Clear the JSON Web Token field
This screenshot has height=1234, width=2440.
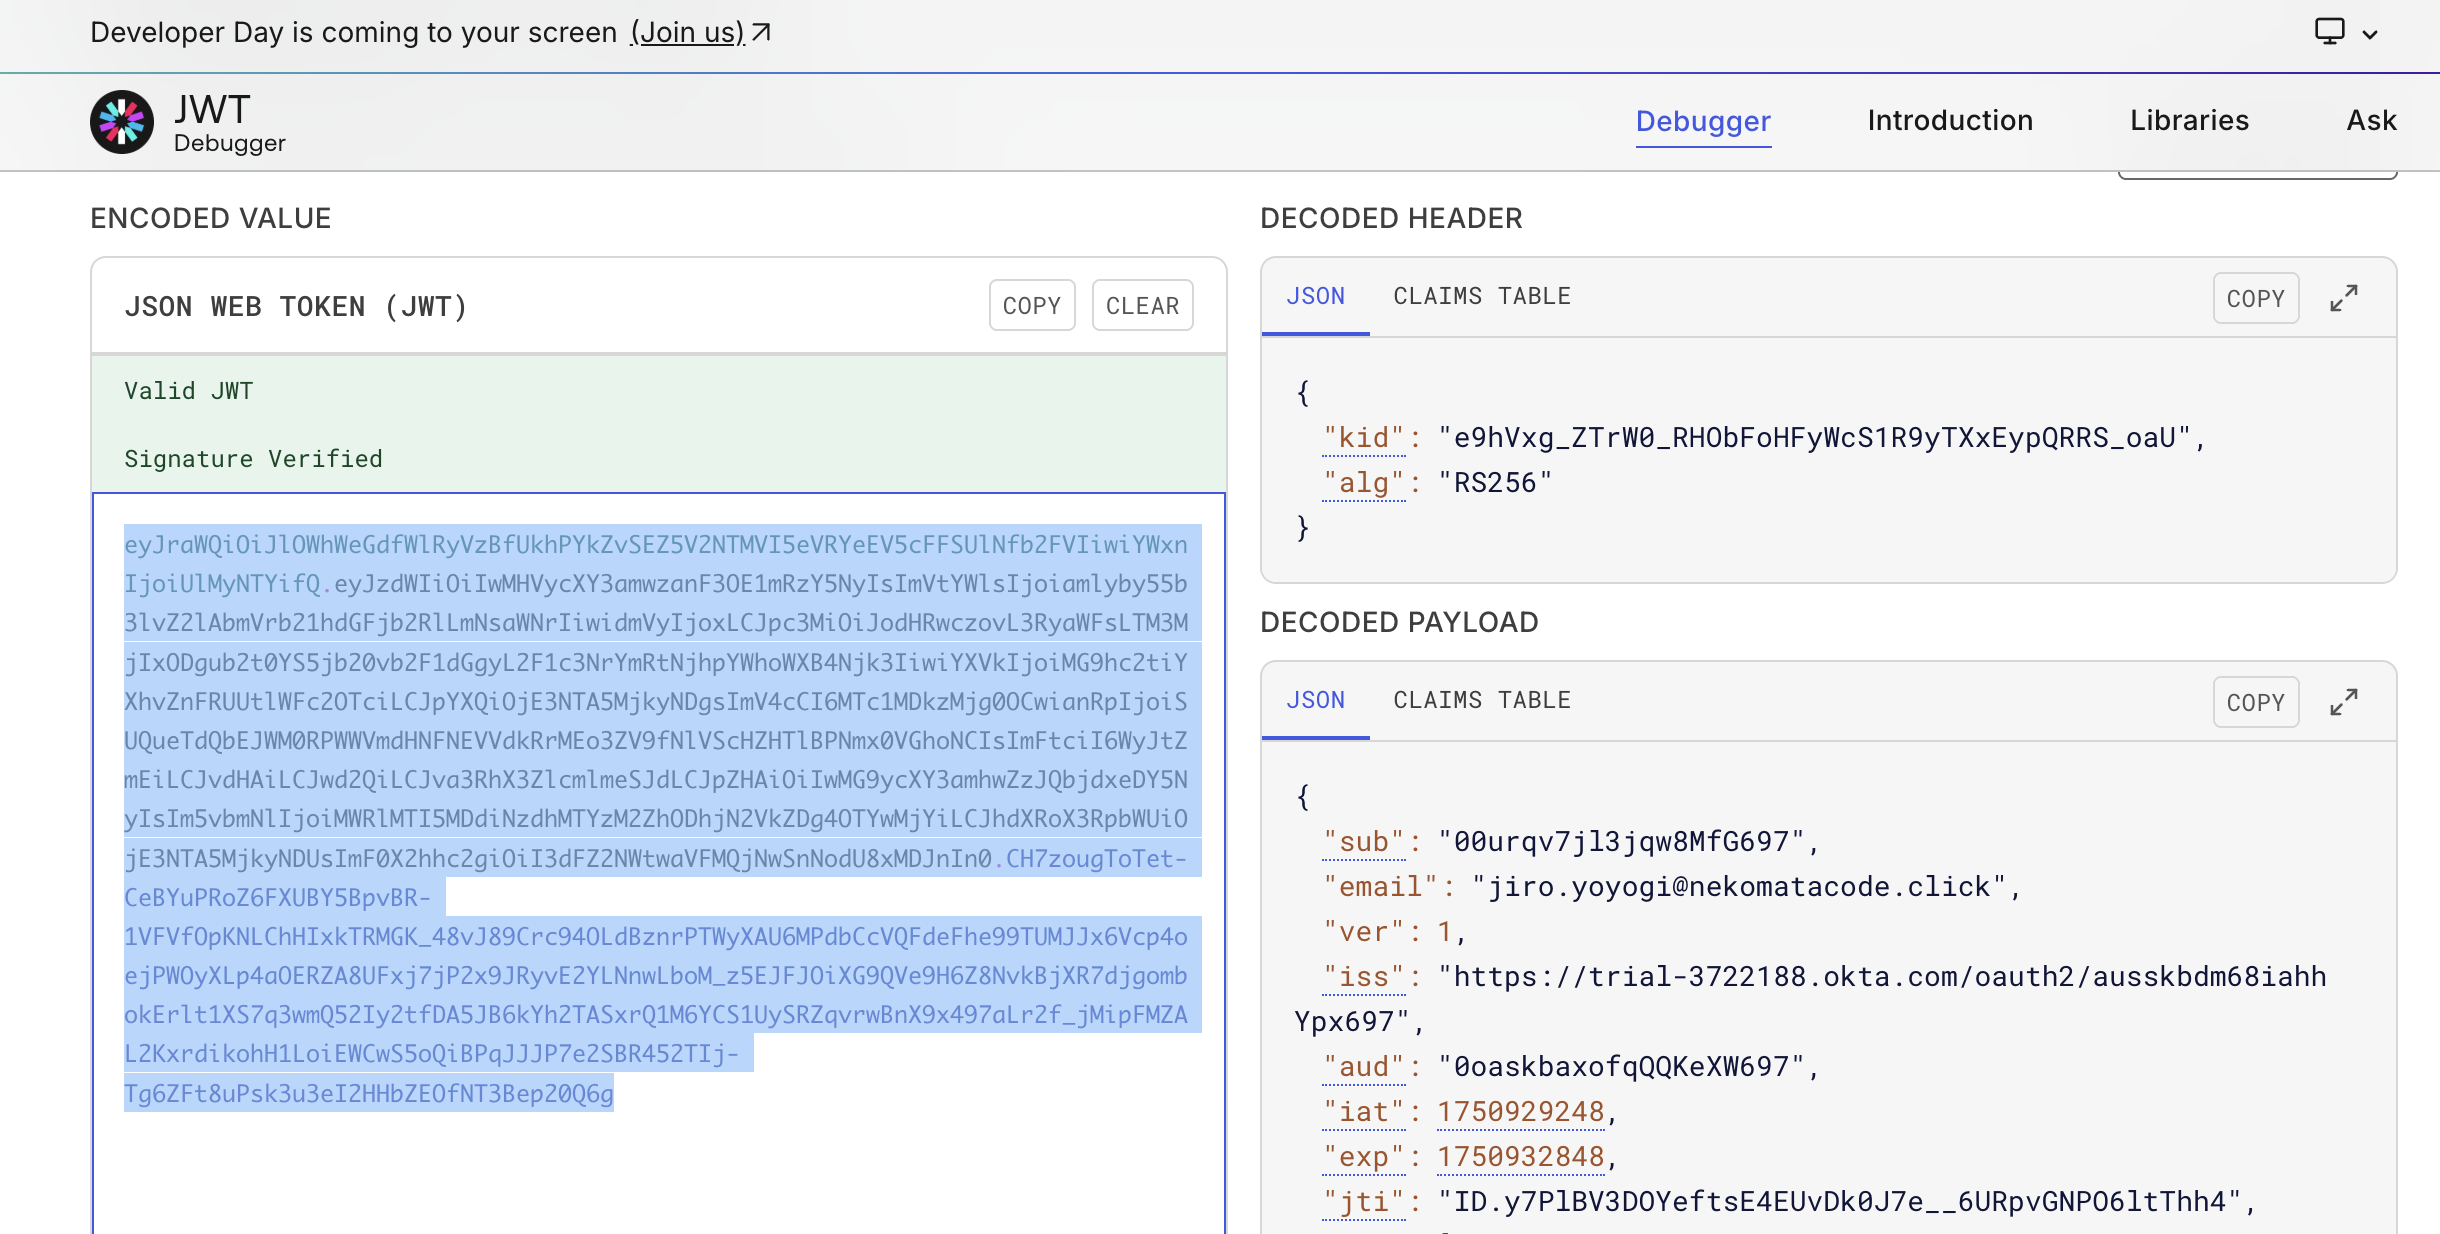pos(1142,305)
